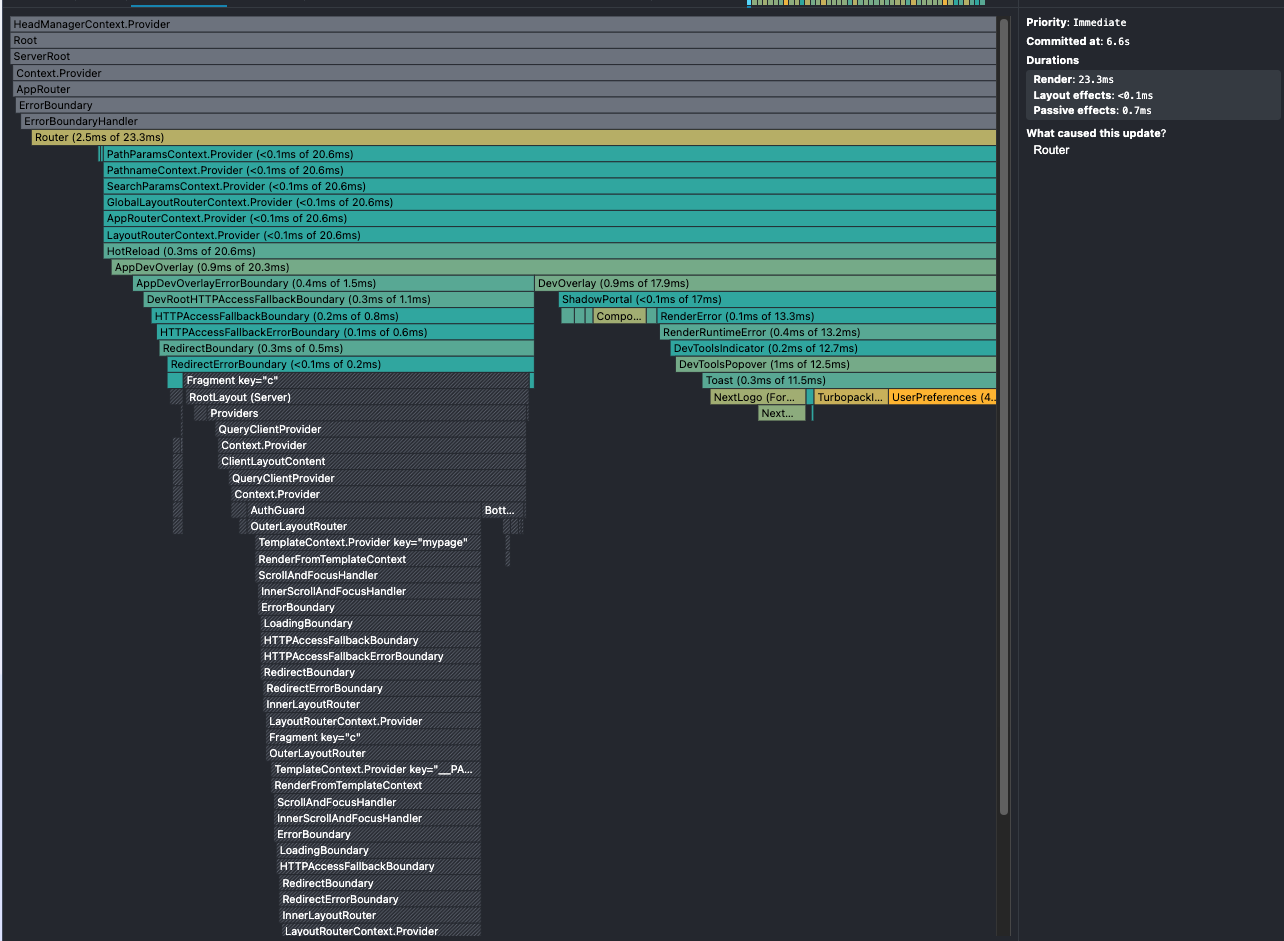Click RedirectBoundary (0.3ms of 0.5ms) bar

coord(347,348)
